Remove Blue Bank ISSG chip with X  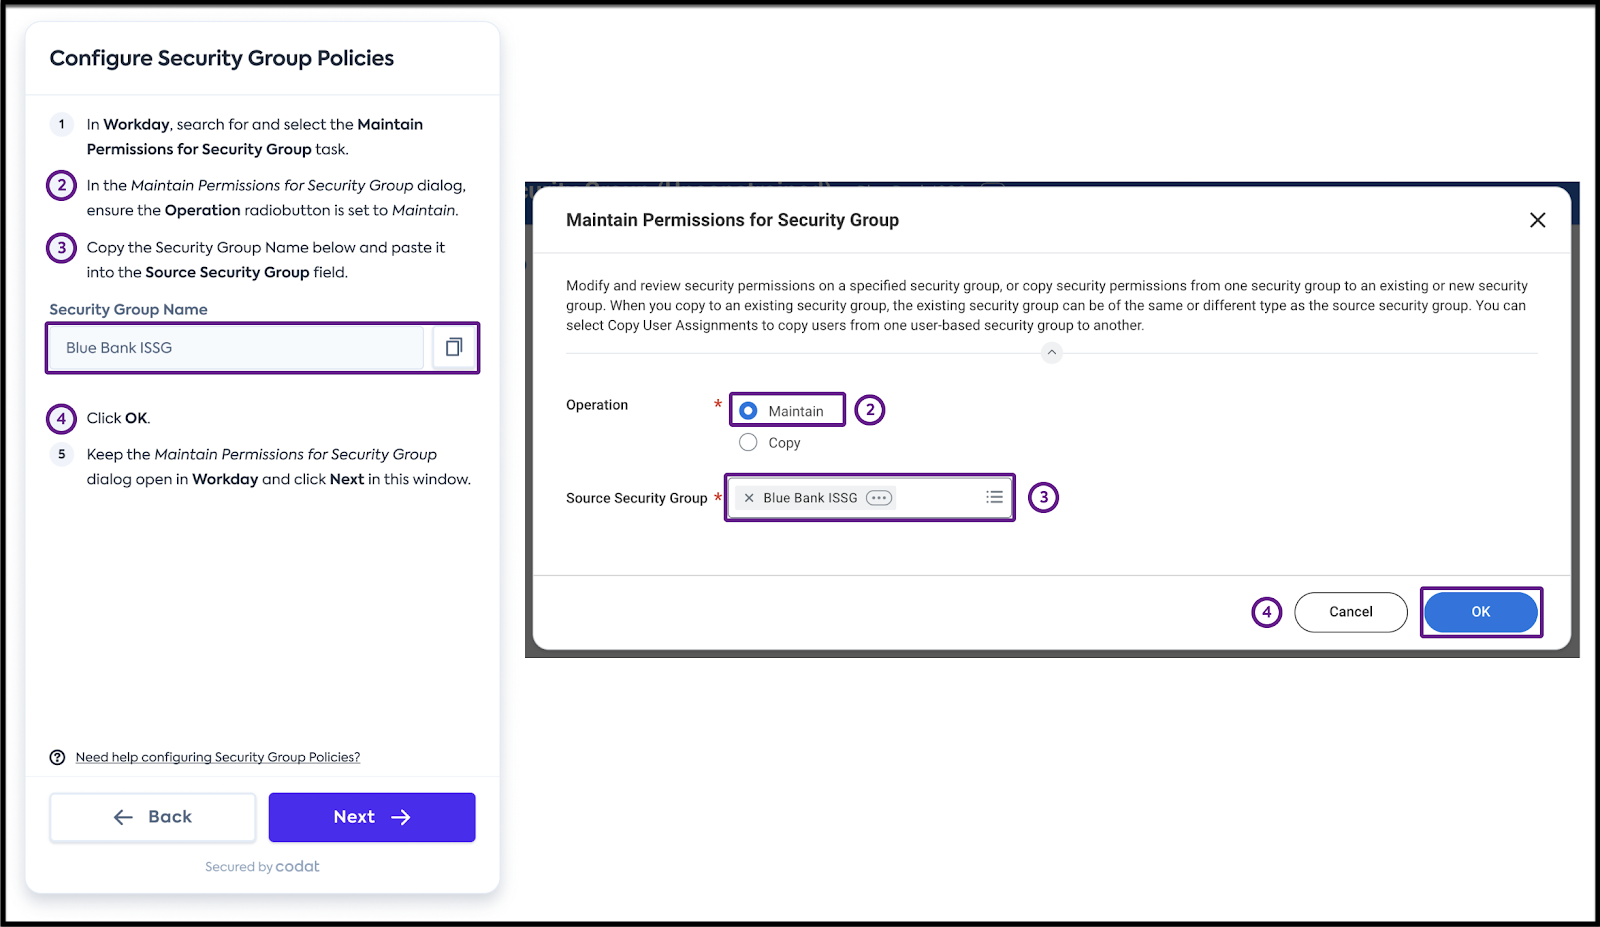click(749, 498)
